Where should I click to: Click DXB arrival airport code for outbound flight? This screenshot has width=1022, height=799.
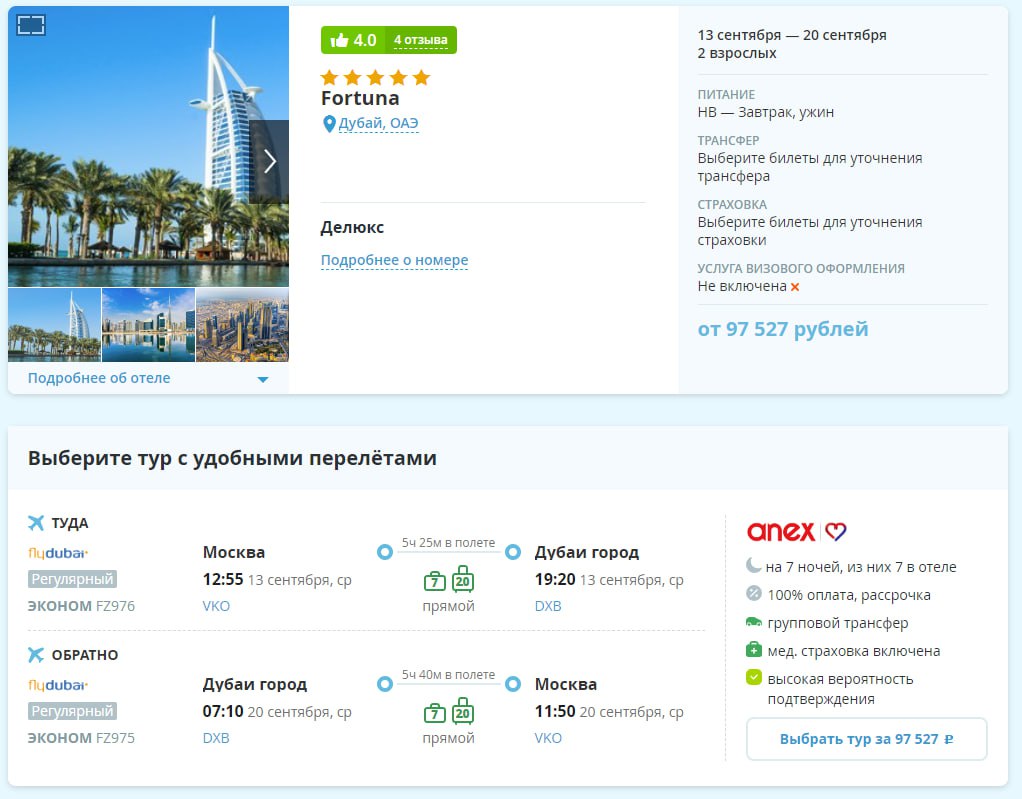pyautogui.click(x=548, y=606)
